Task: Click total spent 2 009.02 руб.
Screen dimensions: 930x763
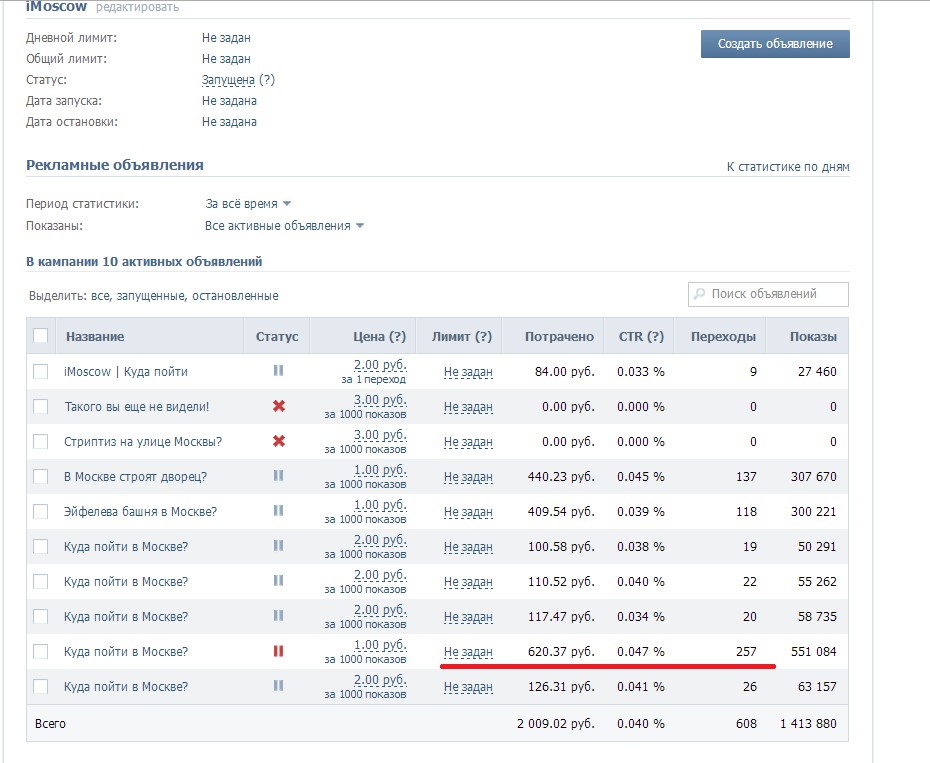Action: 556,724
